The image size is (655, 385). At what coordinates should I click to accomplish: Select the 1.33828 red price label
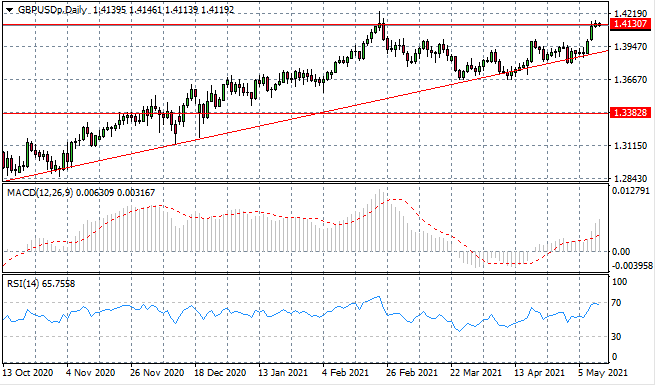tap(631, 112)
